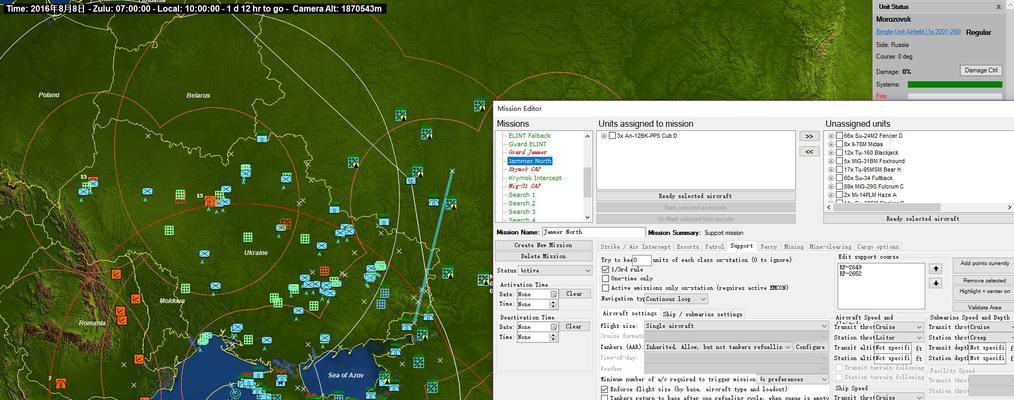
Task: Click the Single-Unit Airfield link
Action: (x=918, y=32)
